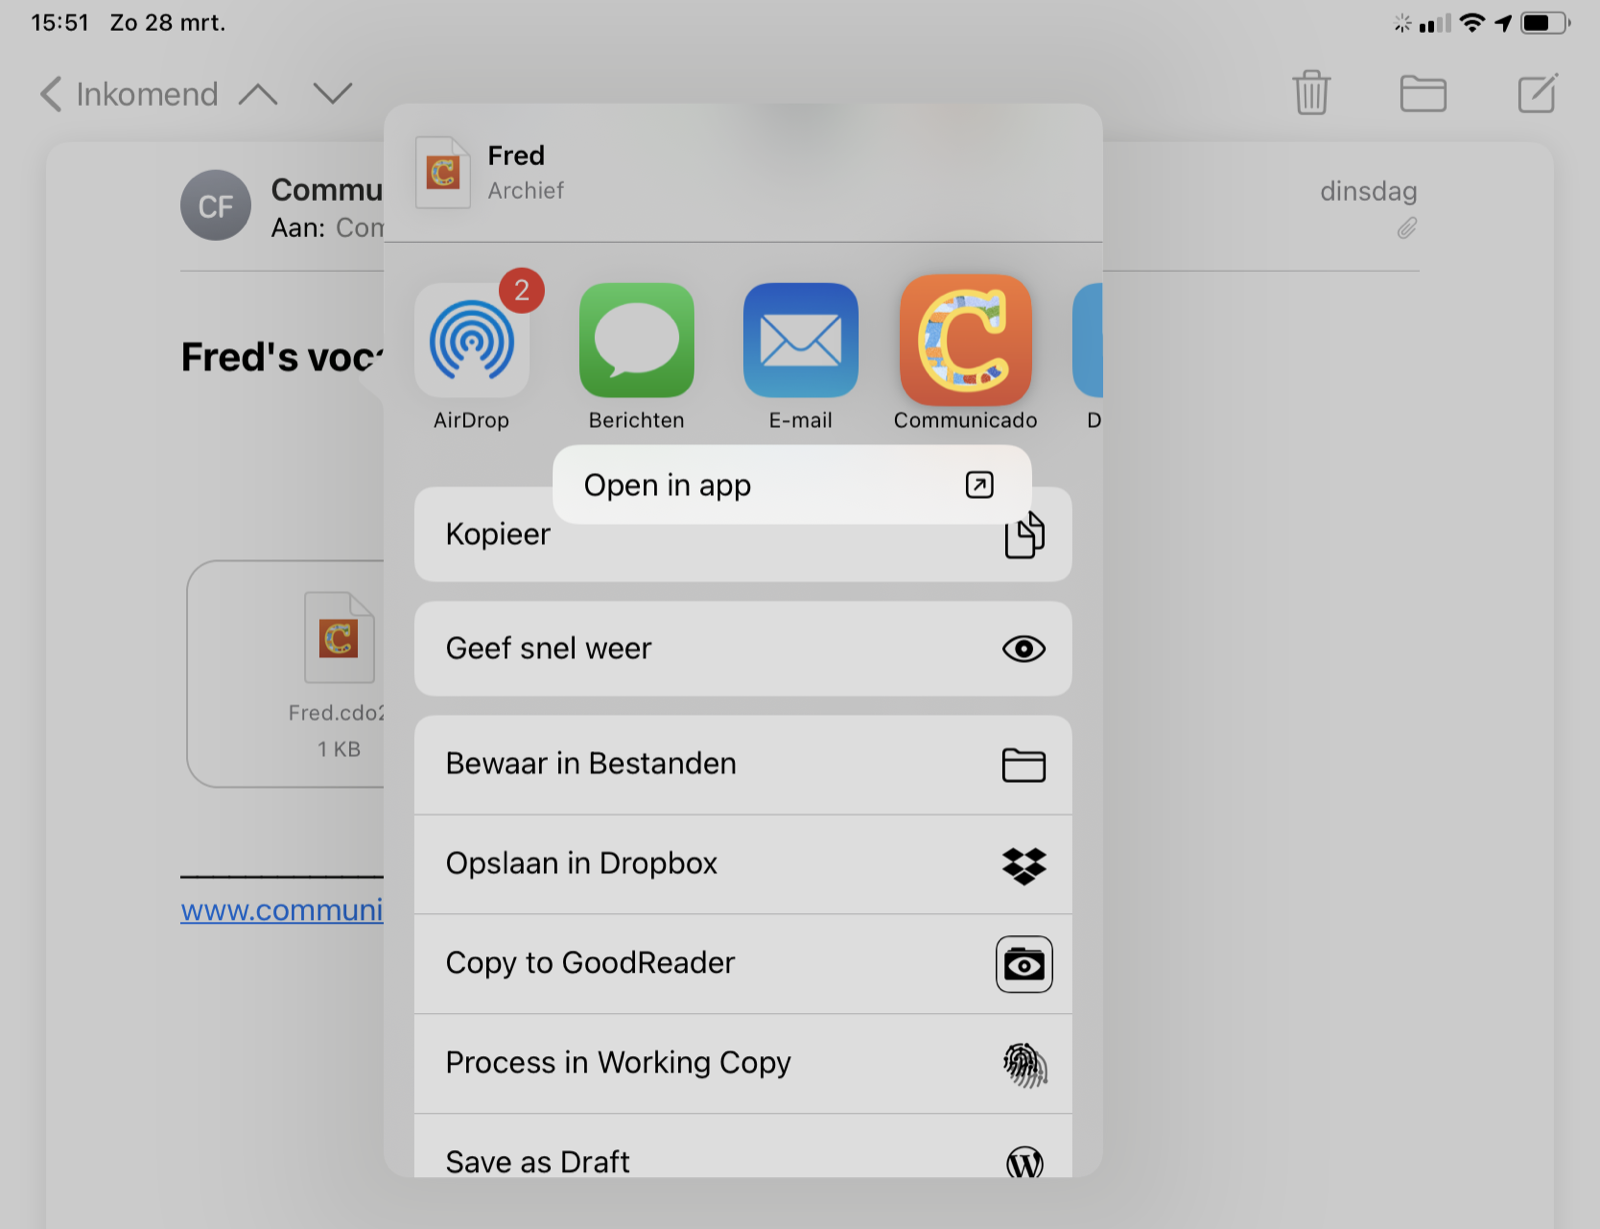Image resolution: width=1600 pixels, height=1229 pixels.
Task: Share via Berichten messages app
Action: pos(636,340)
